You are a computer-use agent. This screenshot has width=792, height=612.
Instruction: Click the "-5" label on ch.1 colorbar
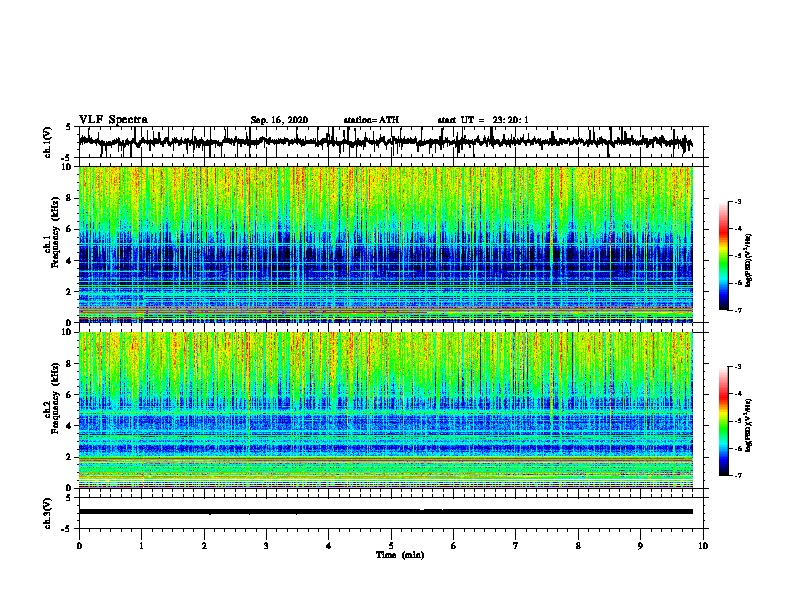point(738,256)
